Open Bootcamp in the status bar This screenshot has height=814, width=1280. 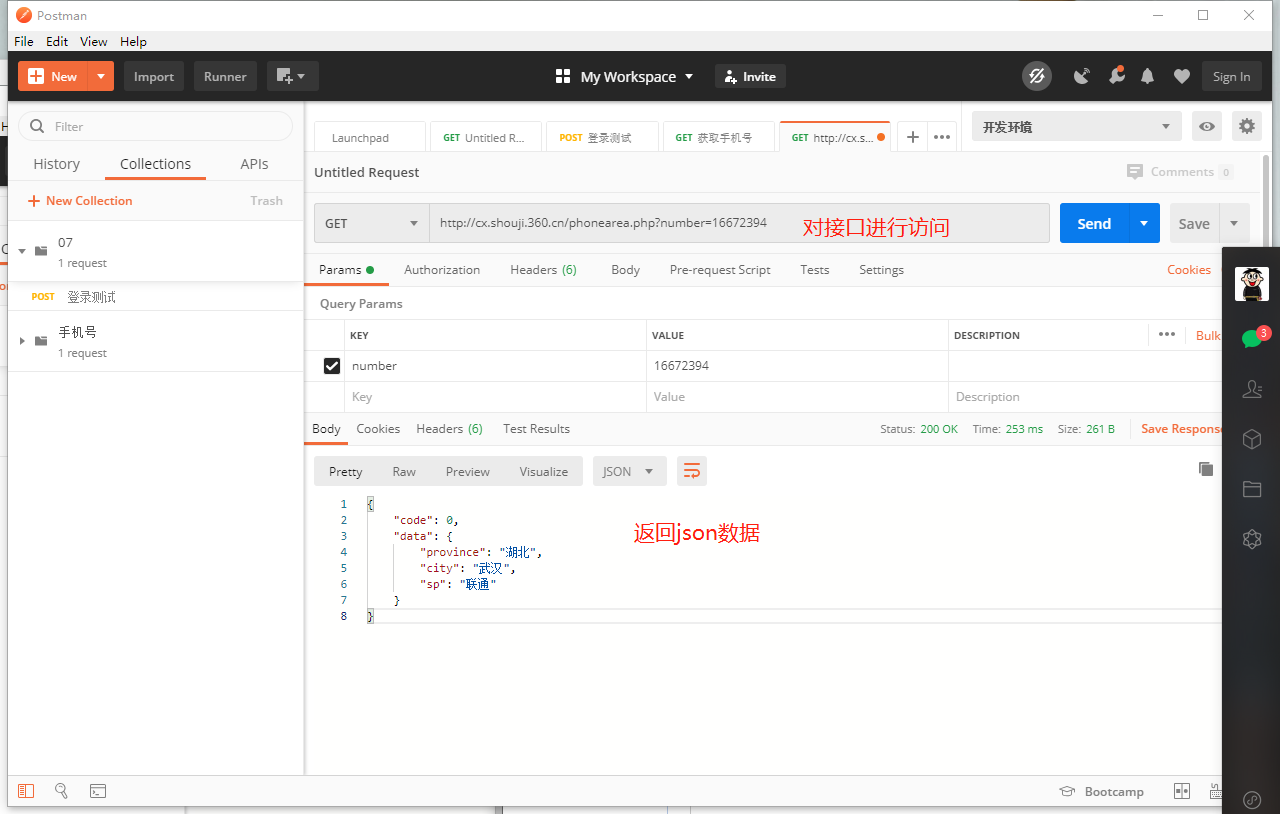1102,791
